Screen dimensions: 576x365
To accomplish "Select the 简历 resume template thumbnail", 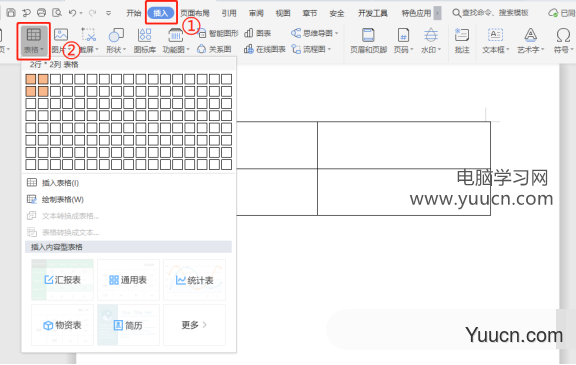I will click(128, 325).
